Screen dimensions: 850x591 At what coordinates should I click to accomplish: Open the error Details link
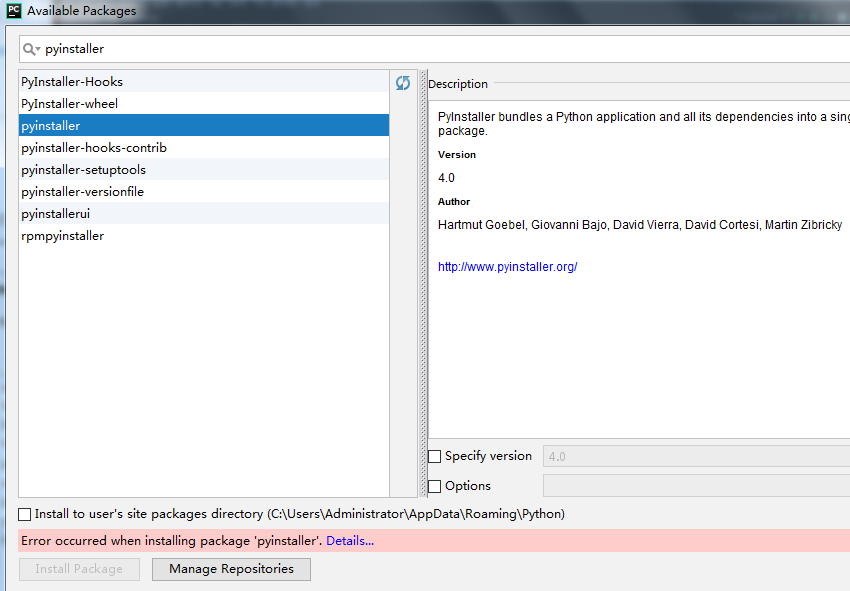click(x=350, y=541)
